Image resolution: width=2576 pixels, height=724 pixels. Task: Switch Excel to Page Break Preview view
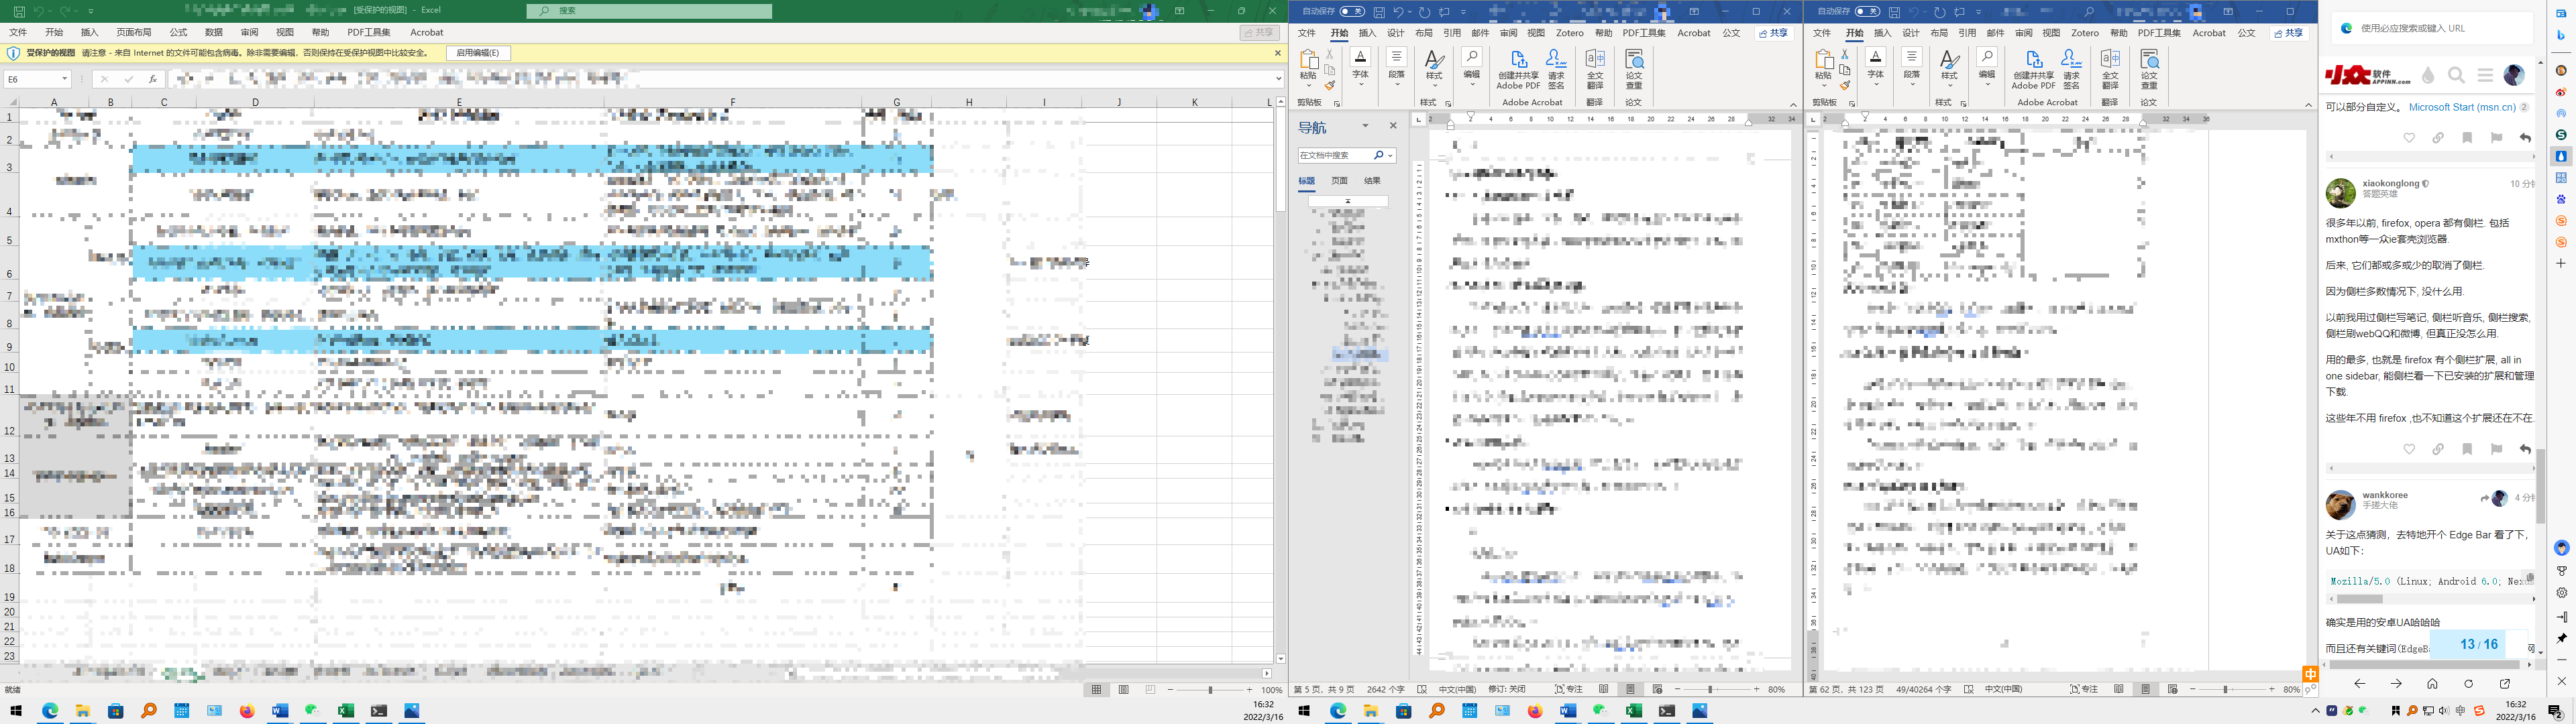(x=1150, y=690)
